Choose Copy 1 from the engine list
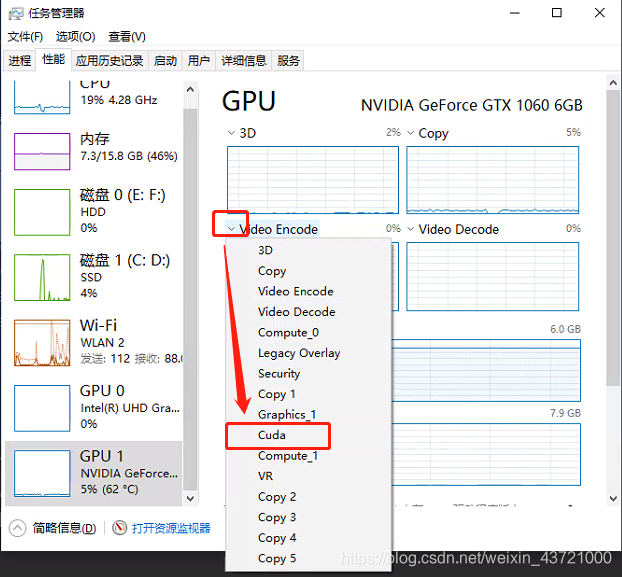Image resolution: width=622 pixels, height=577 pixels. pos(308,394)
